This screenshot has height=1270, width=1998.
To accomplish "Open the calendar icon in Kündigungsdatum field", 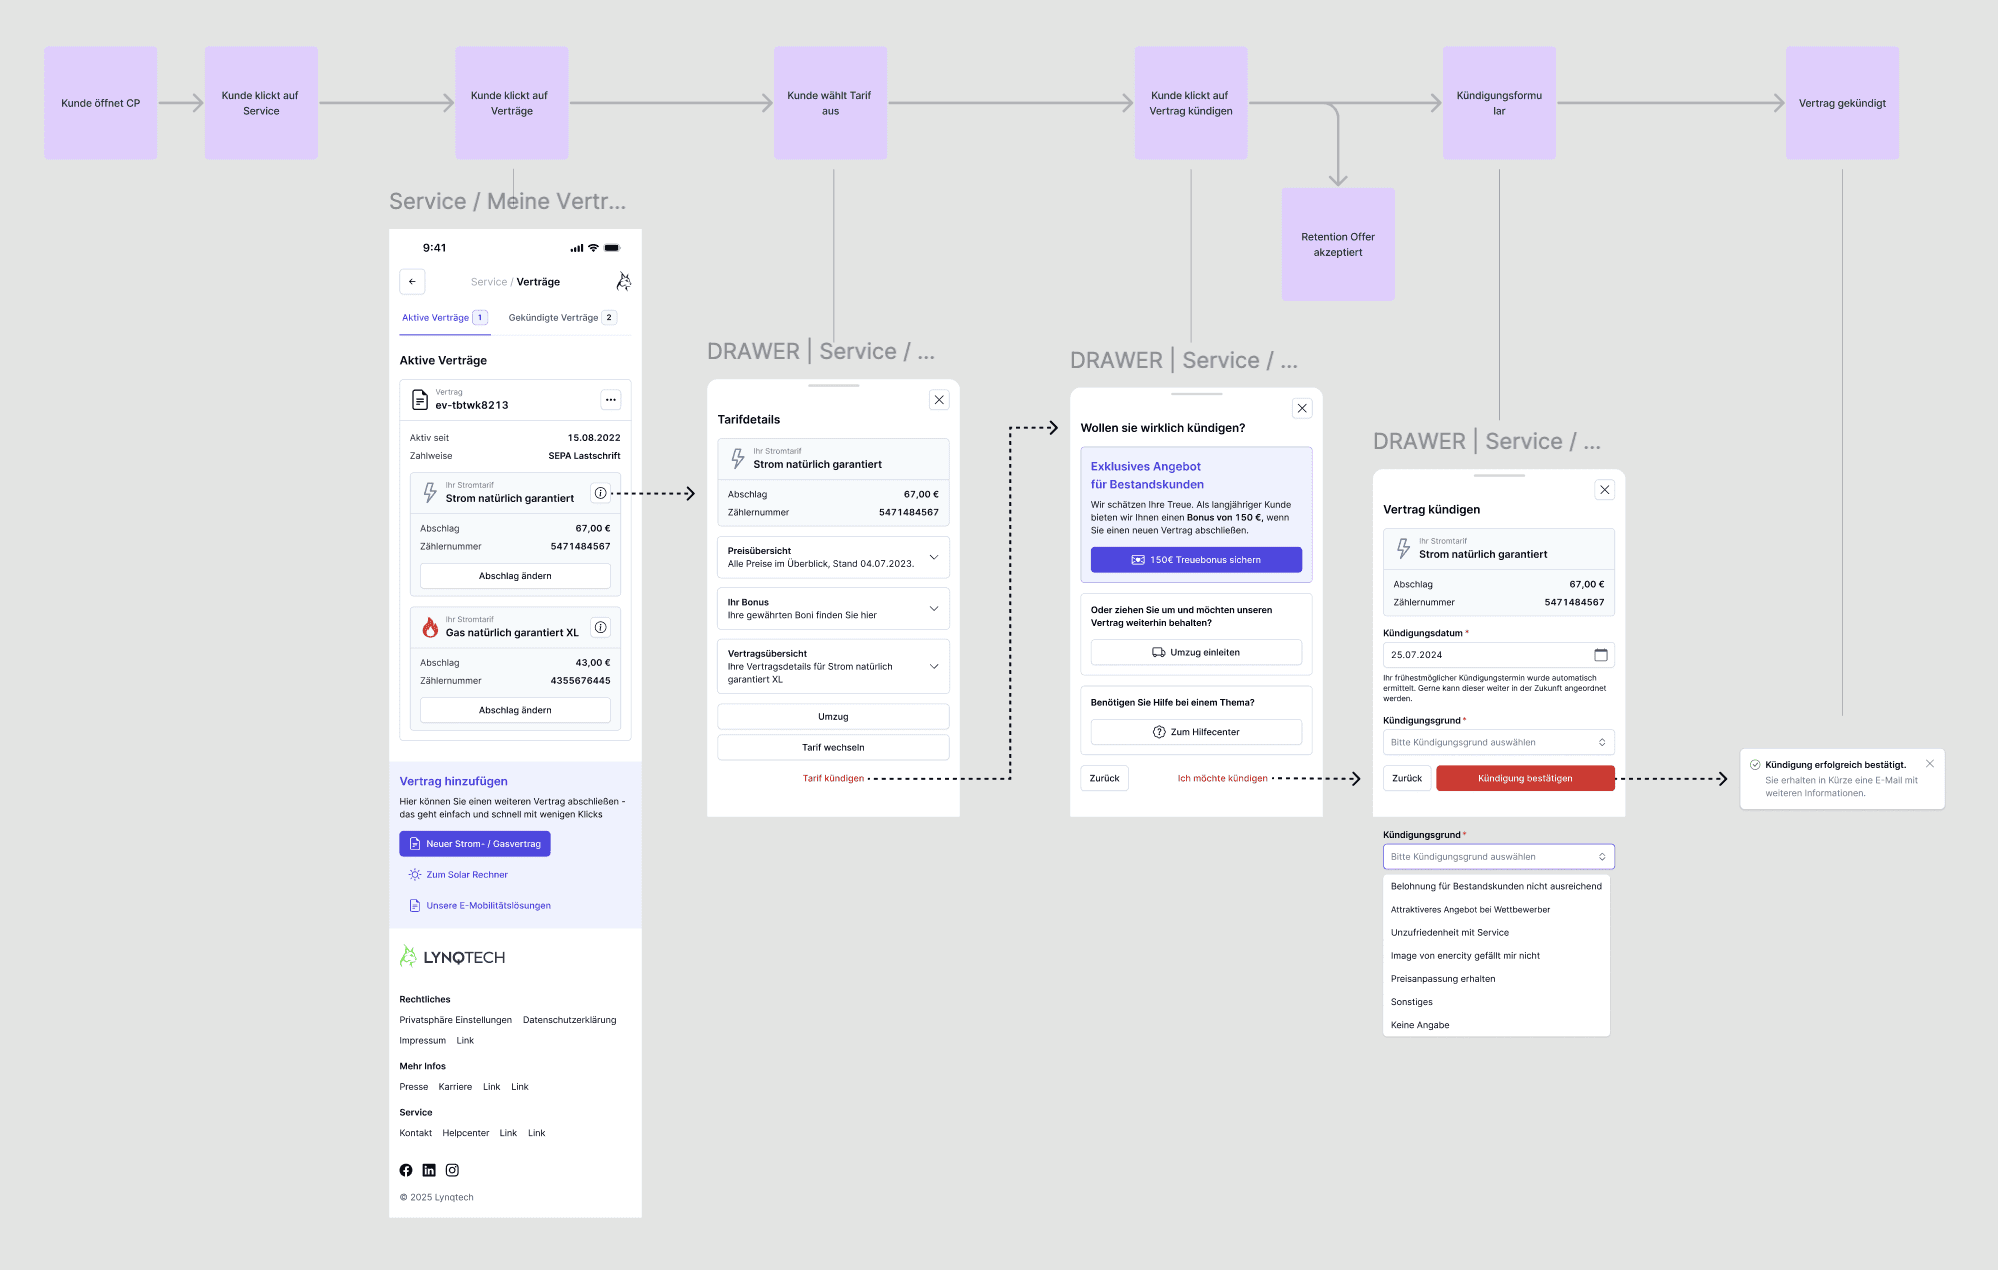I will pos(1600,655).
